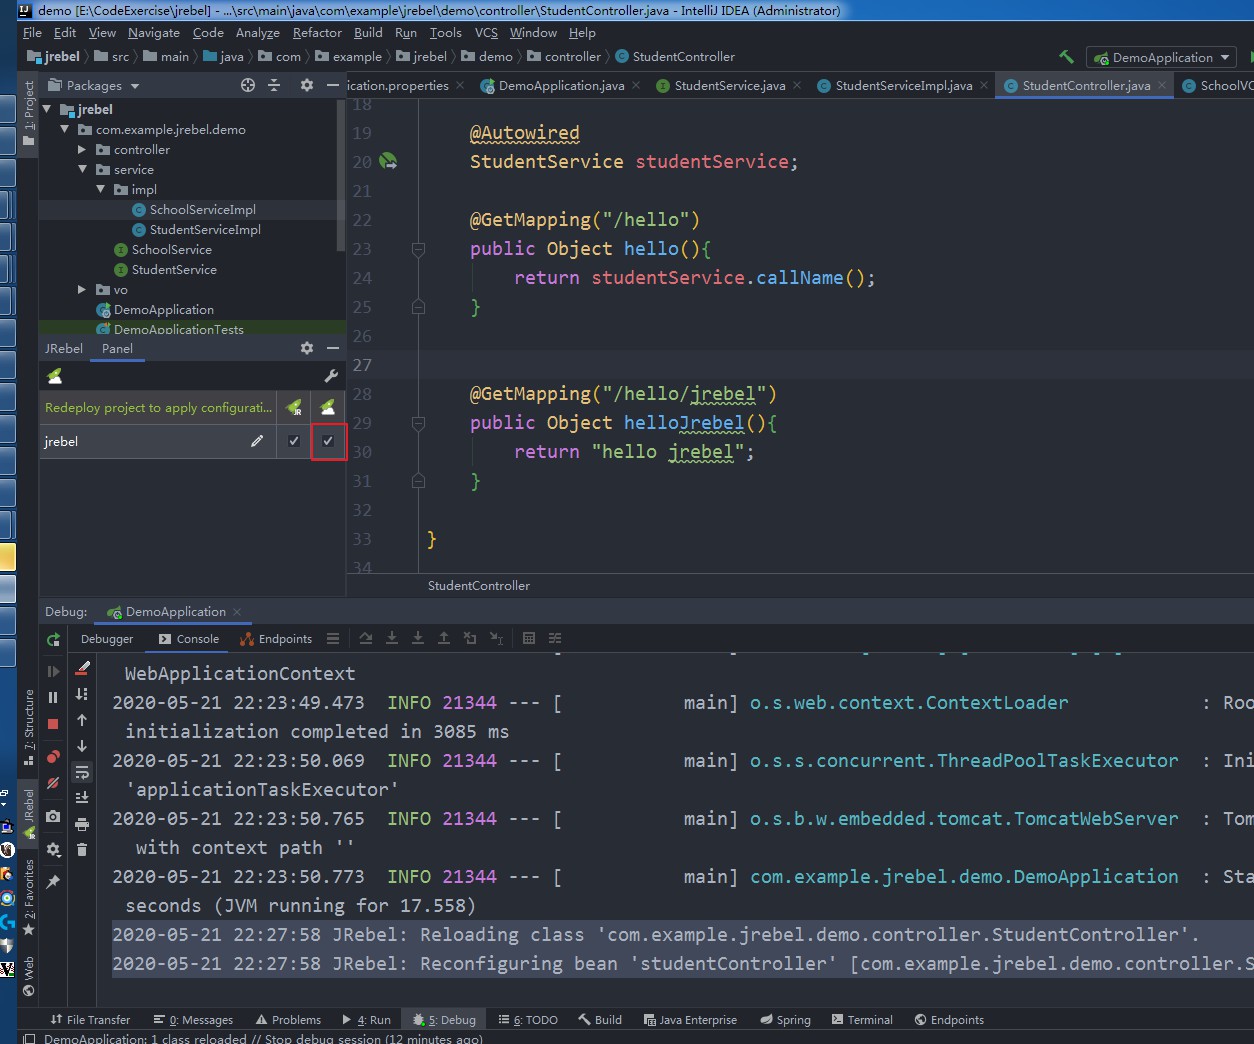Click the pencil edit icon for jrebel
Image resolution: width=1254 pixels, height=1044 pixels.
tap(257, 441)
